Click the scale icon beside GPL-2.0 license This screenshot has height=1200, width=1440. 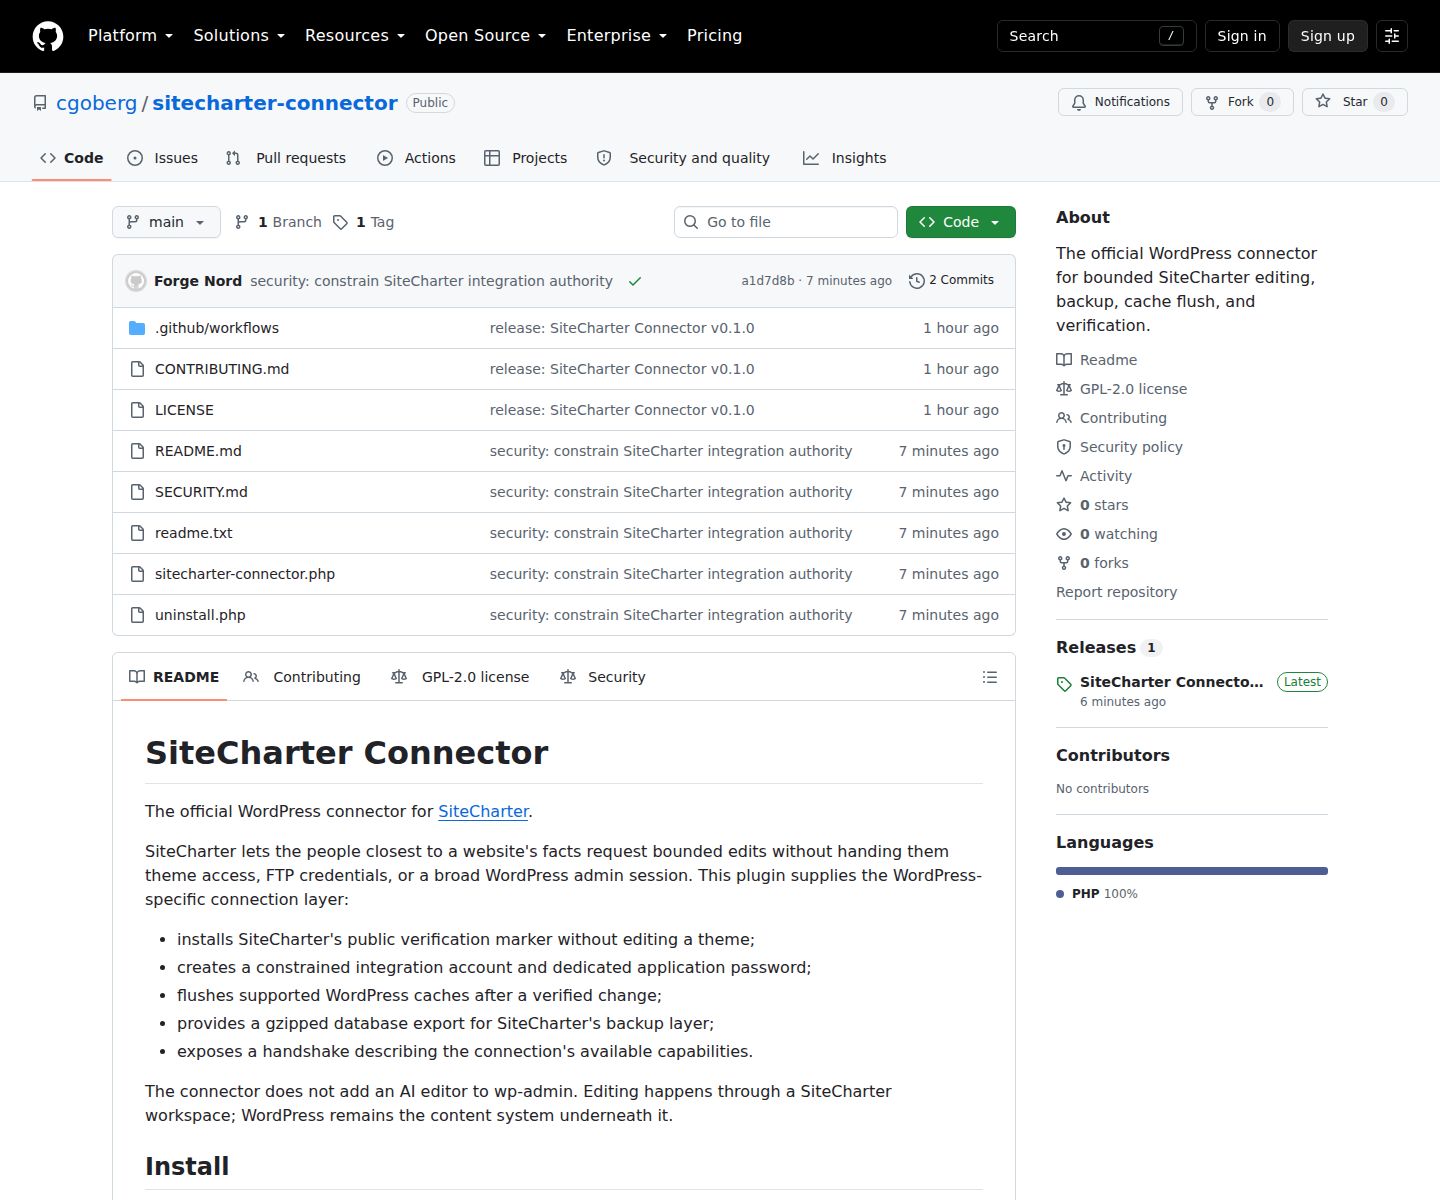pyautogui.click(x=1064, y=389)
